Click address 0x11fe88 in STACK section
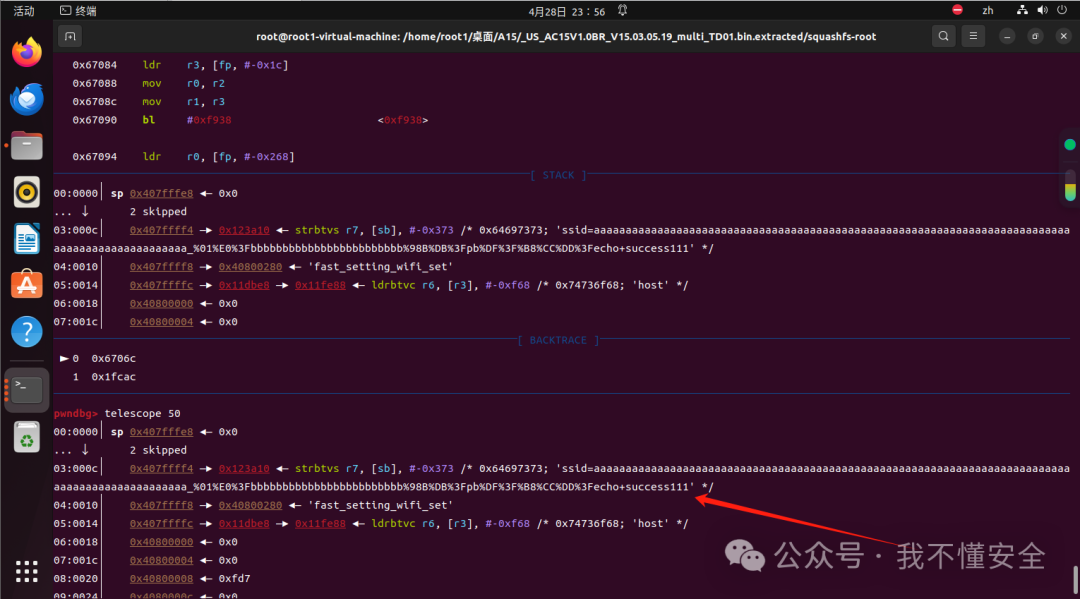This screenshot has height=599, width=1080. (320, 285)
